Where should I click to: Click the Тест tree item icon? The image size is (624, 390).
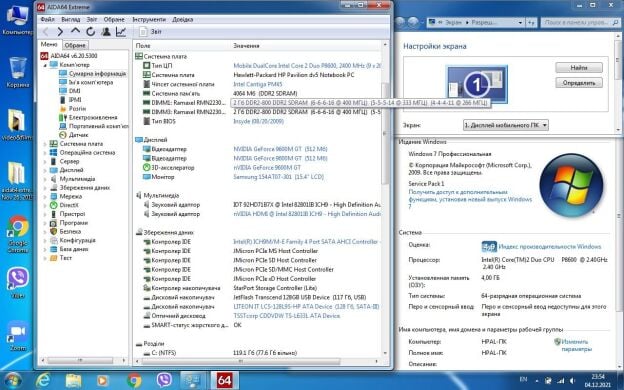[x=54, y=257]
